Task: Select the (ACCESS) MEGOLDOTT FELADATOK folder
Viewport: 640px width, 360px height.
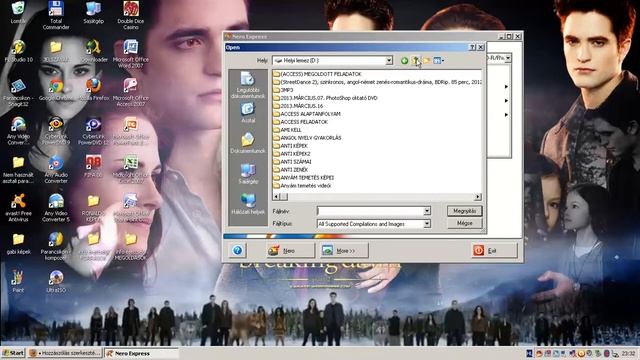Action: point(317,74)
